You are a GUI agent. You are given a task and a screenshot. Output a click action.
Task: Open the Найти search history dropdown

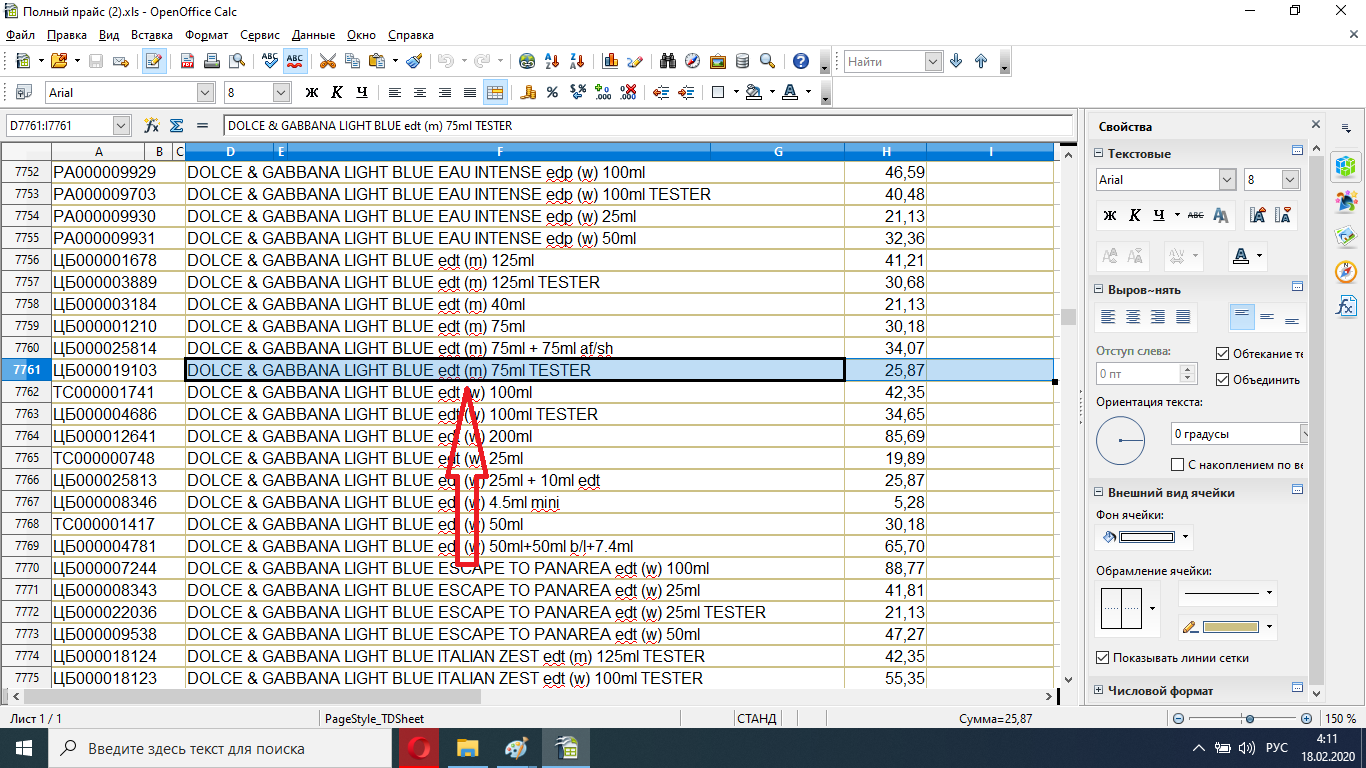[x=933, y=61]
